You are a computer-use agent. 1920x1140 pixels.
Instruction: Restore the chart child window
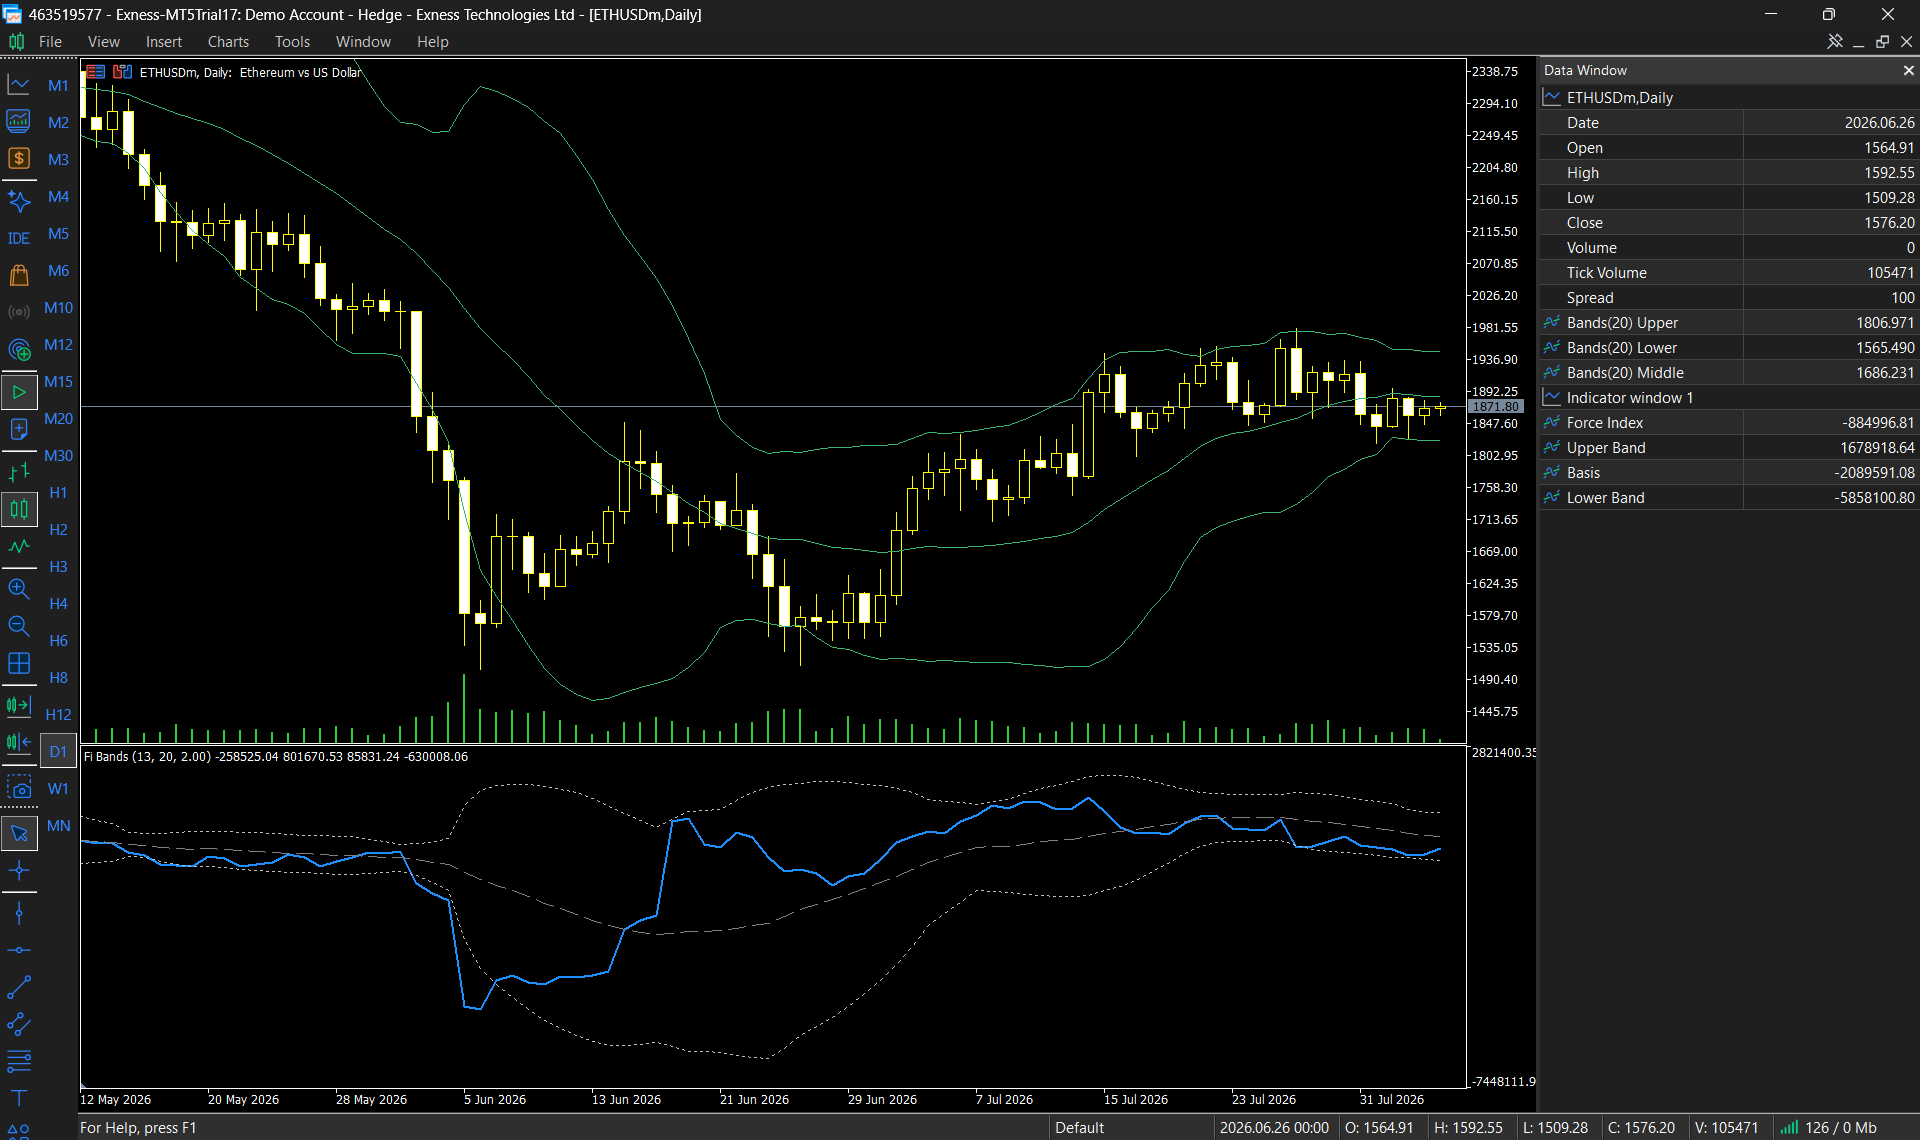click(1883, 41)
